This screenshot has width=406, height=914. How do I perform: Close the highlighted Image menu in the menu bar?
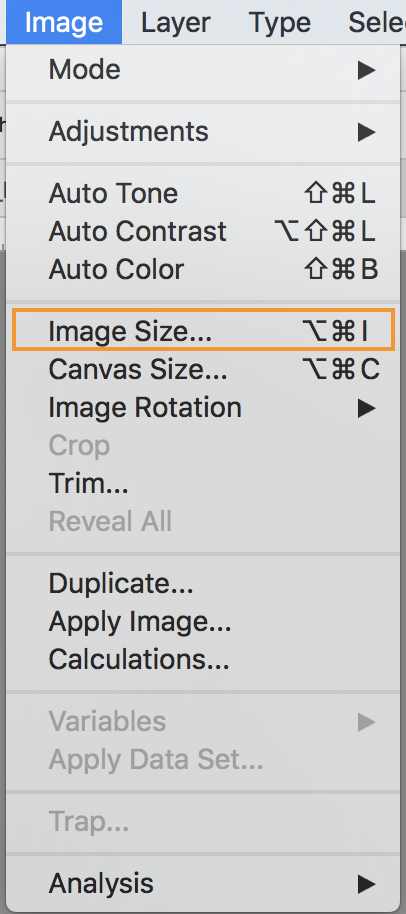click(x=65, y=23)
